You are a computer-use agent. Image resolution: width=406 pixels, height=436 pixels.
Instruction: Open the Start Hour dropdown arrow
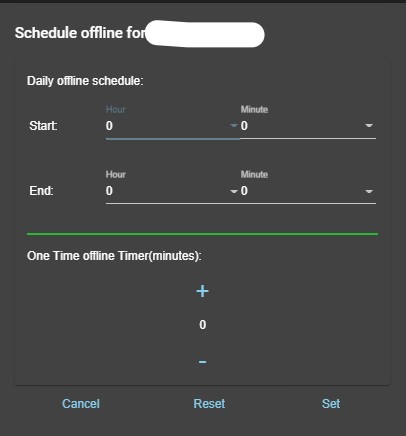point(234,126)
